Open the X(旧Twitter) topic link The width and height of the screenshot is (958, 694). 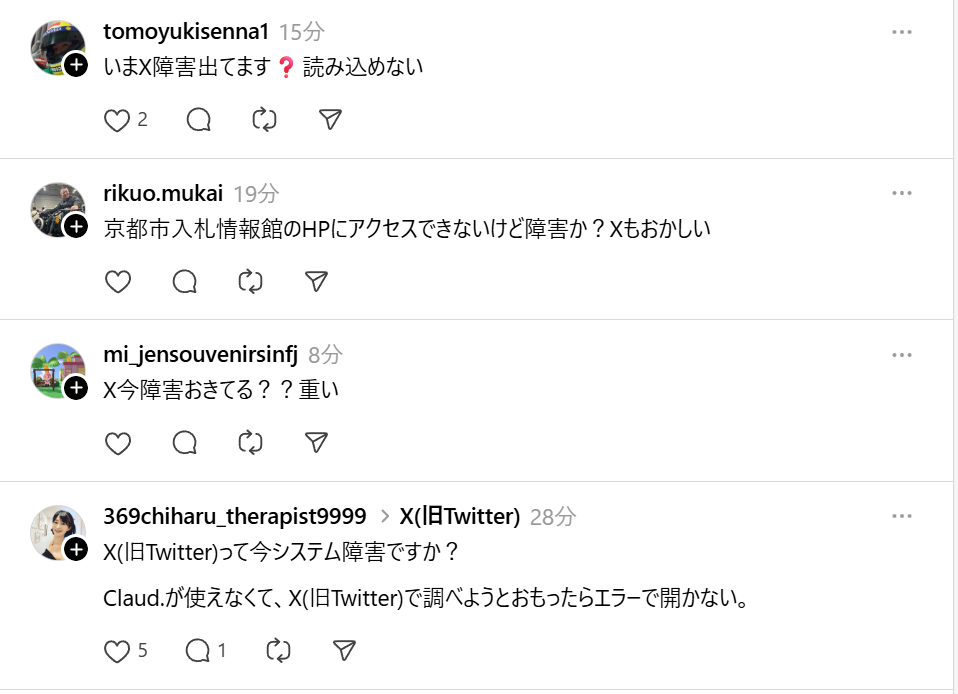[x=459, y=516]
